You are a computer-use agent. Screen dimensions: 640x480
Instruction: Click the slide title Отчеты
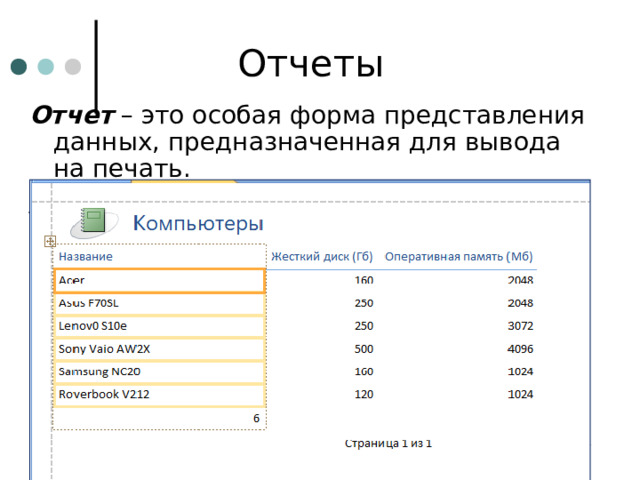click(311, 64)
